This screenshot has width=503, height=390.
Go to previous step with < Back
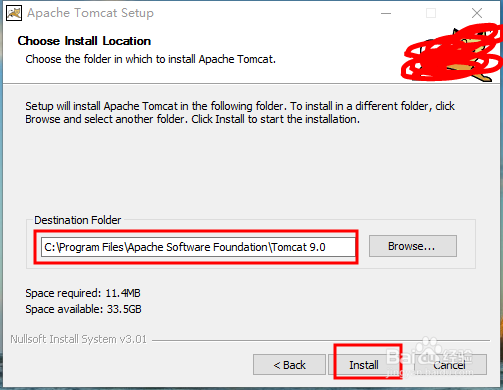289,365
